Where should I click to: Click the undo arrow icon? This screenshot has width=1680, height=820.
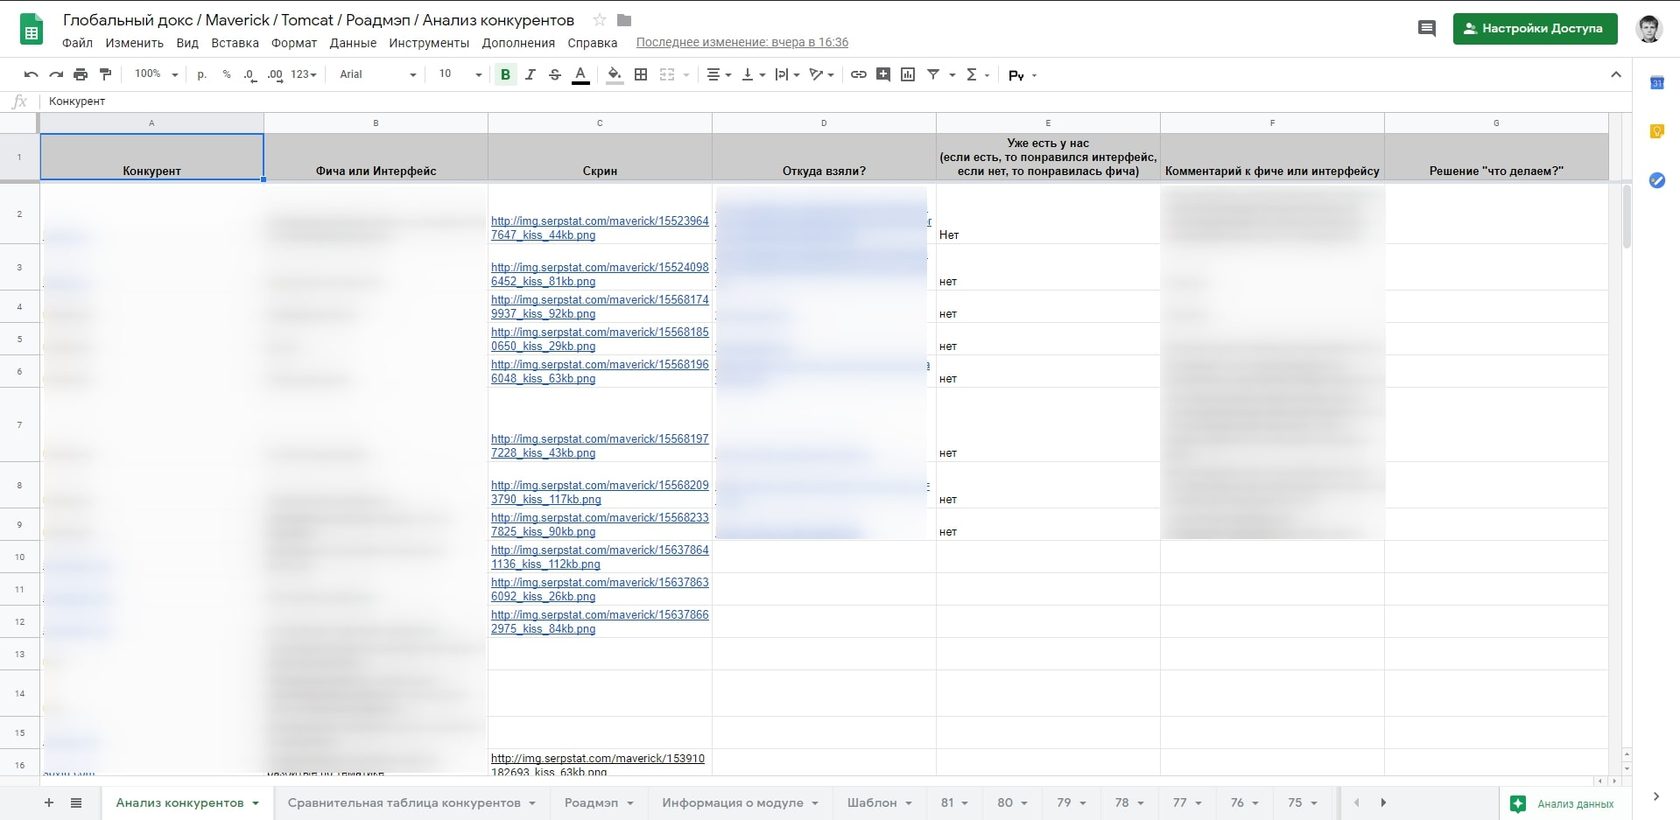pos(31,74)
